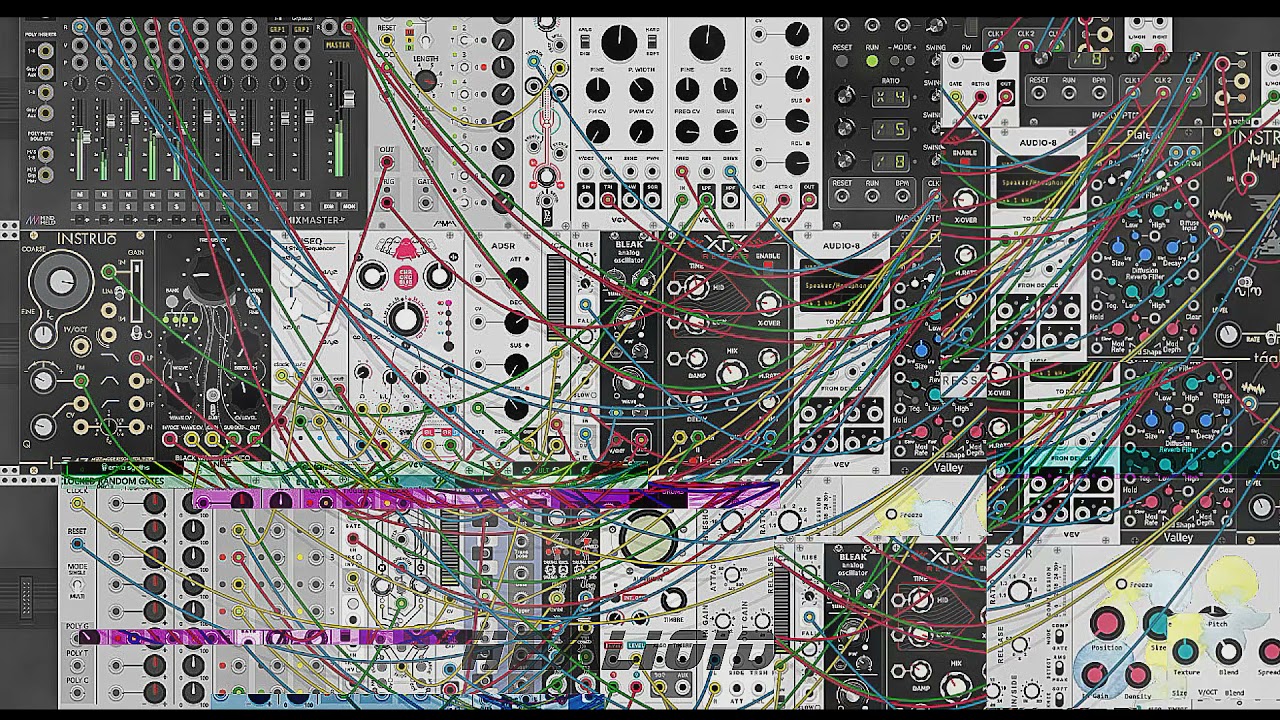Click the TRIG jack on the sequencer
Viewport: 1280px width, 720px height.
click(387, 202)
